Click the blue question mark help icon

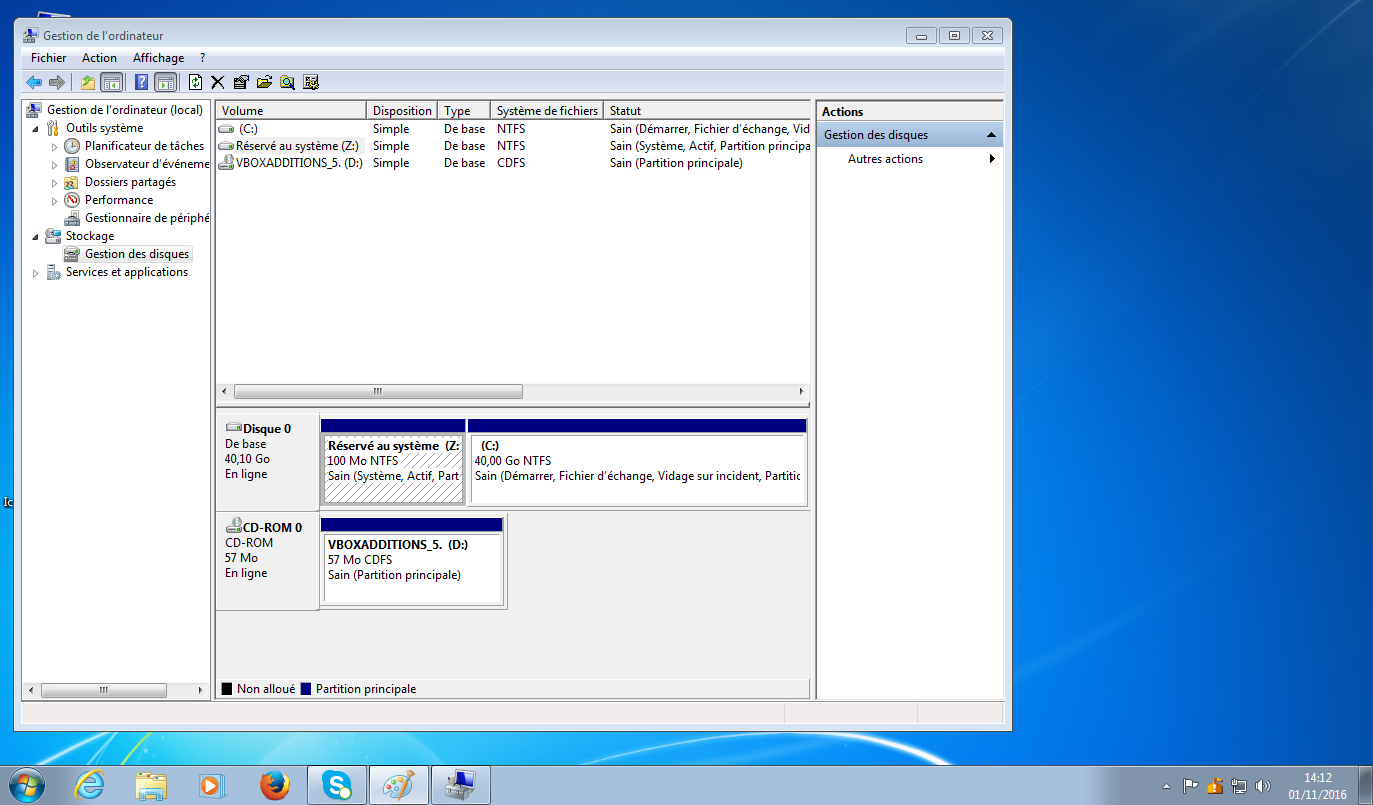(x=142, y=82)
